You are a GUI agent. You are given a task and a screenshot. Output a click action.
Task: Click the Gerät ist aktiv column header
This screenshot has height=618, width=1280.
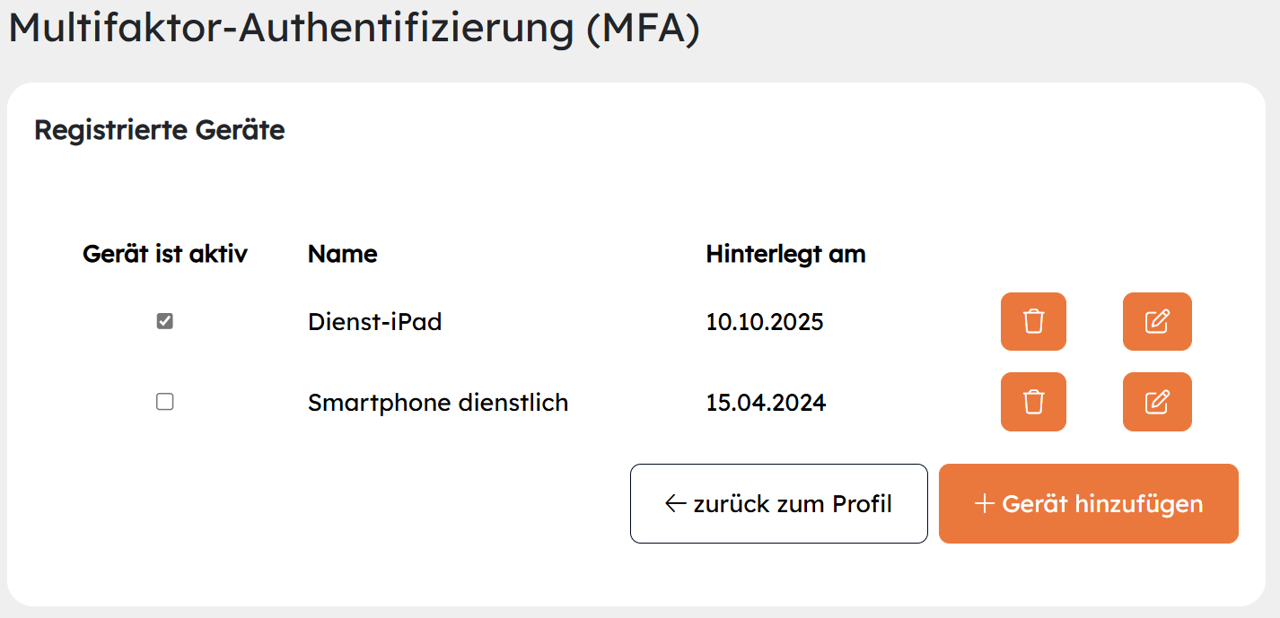click(165, 254)
